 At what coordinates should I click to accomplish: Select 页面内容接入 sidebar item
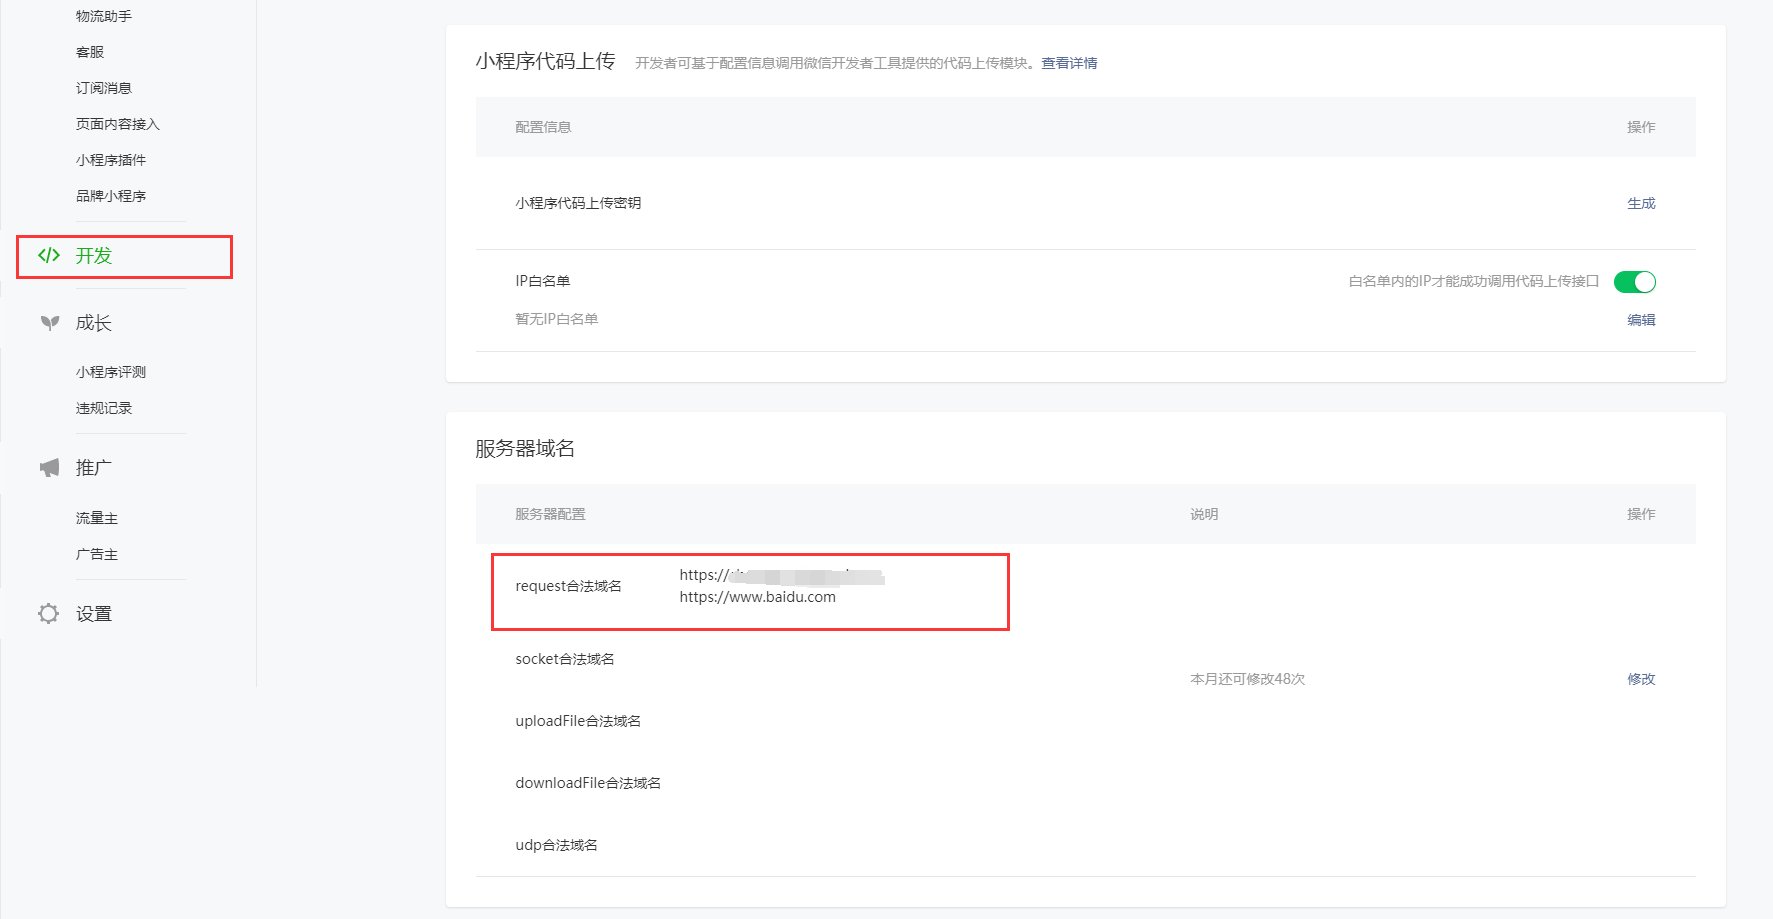pyautogui.click(x=118, y=124)
